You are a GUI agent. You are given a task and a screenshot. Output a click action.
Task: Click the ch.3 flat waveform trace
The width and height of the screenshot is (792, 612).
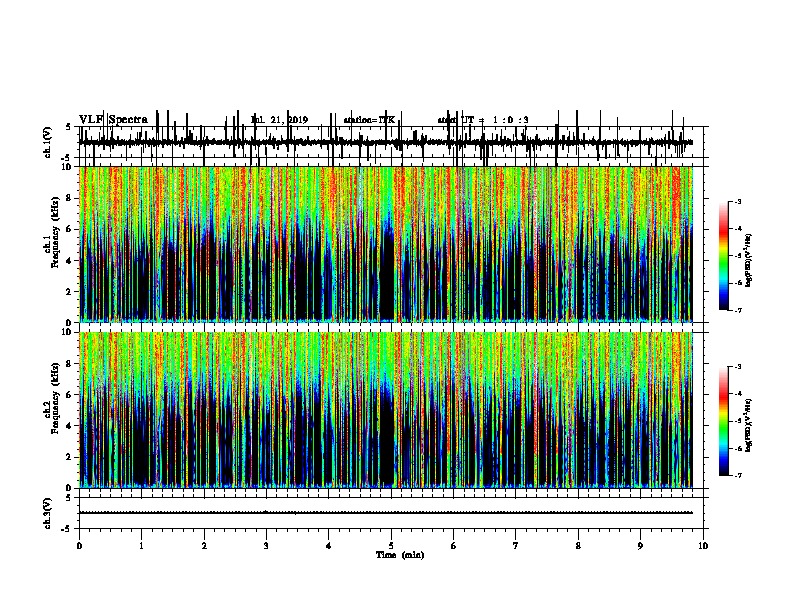pyautogui.click(x=386, y=513)
